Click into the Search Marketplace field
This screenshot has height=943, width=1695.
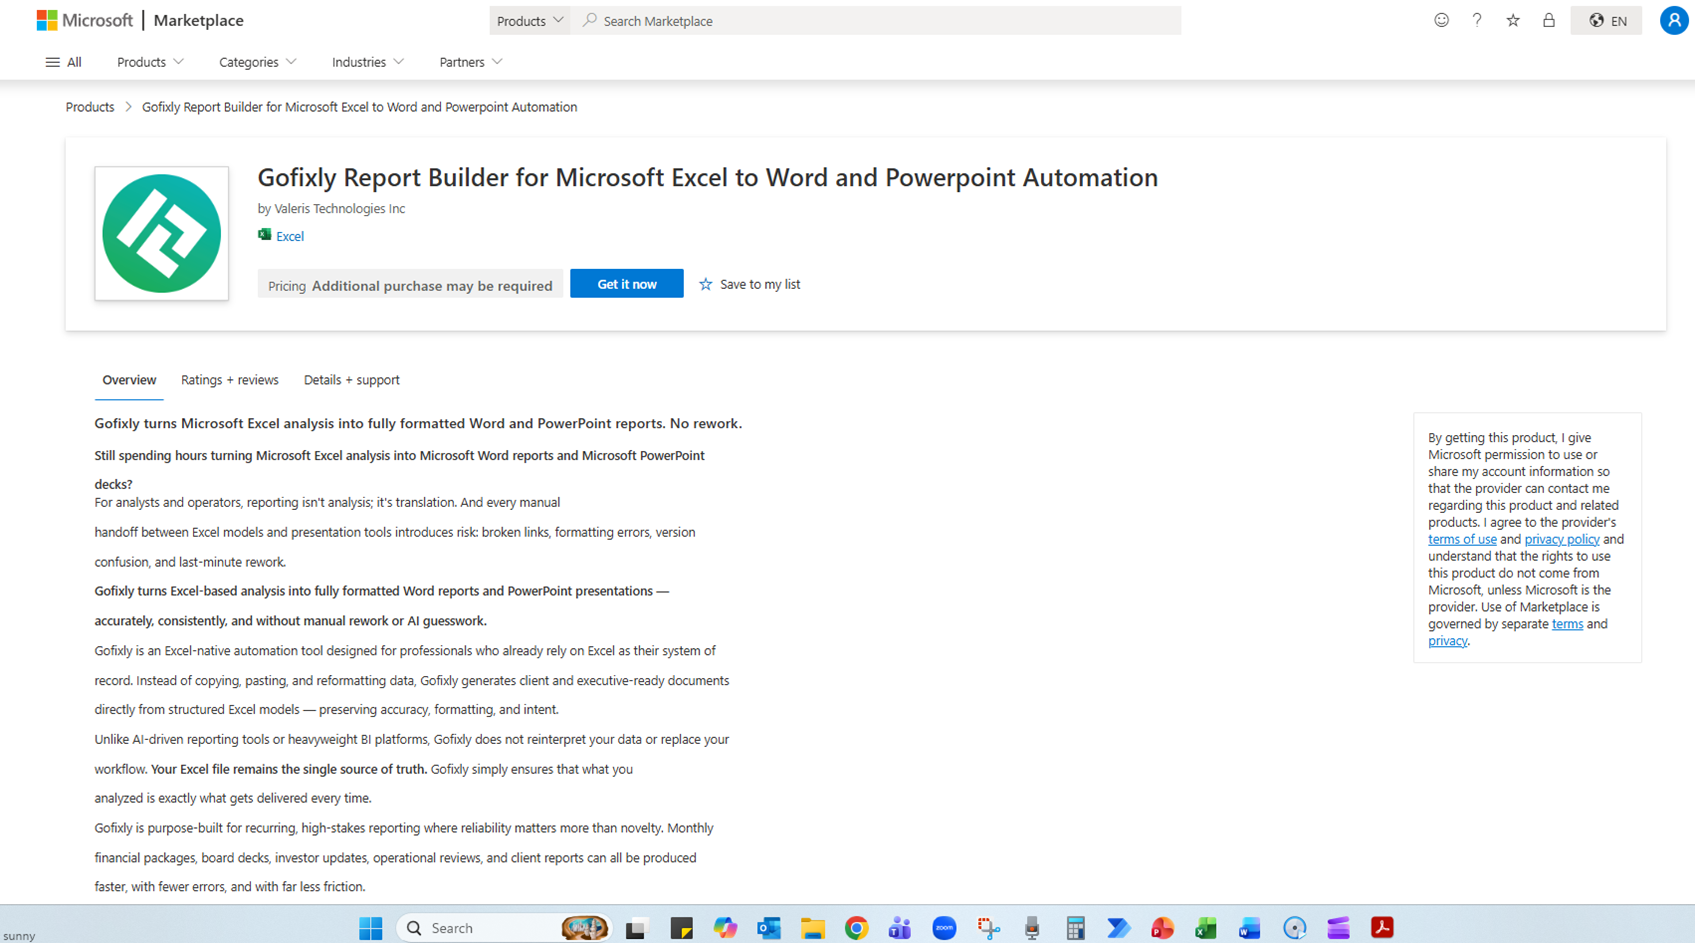(880, 21)
